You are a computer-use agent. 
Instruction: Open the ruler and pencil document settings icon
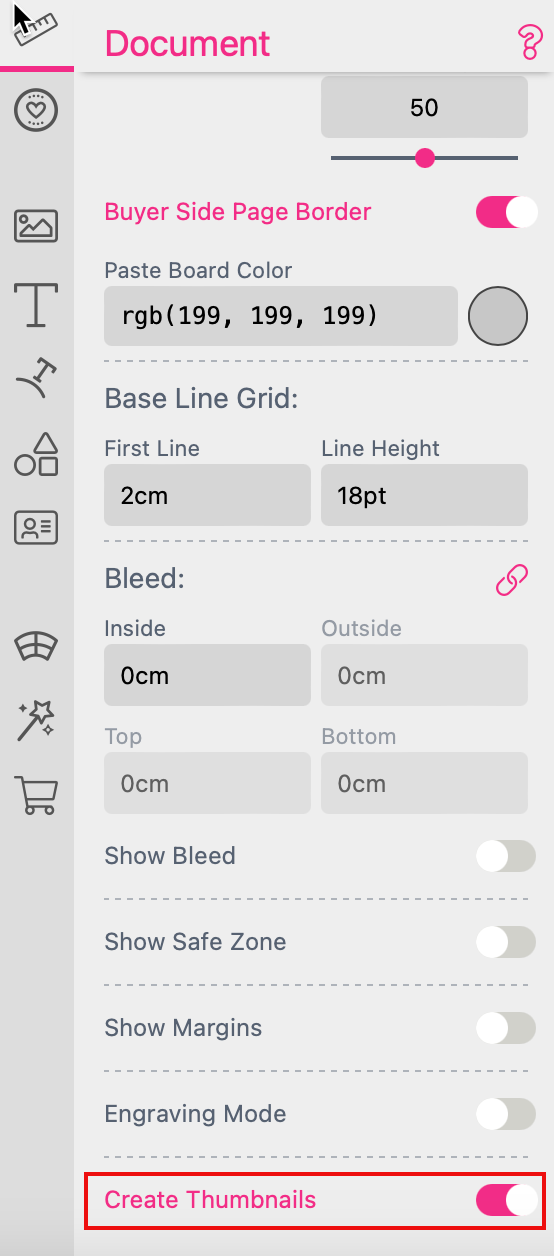tap(36, 32)
